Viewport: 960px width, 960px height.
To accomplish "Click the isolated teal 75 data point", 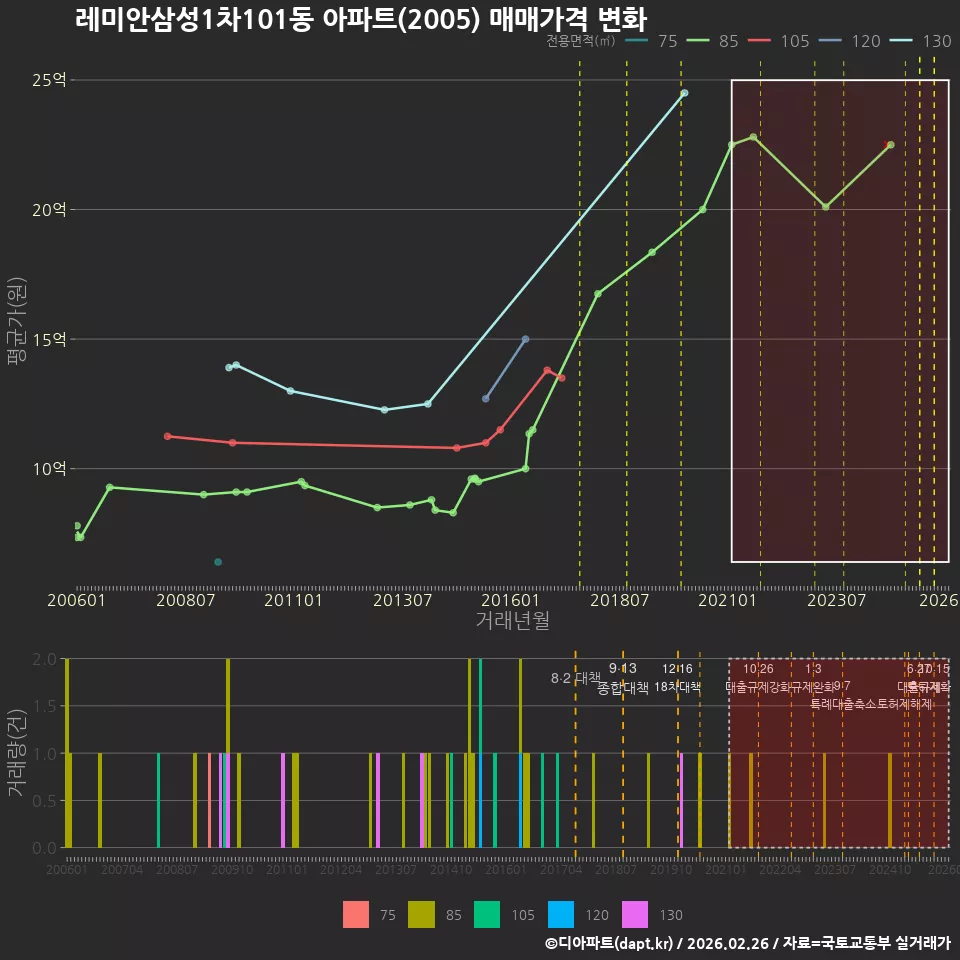I will click(218, 562).
